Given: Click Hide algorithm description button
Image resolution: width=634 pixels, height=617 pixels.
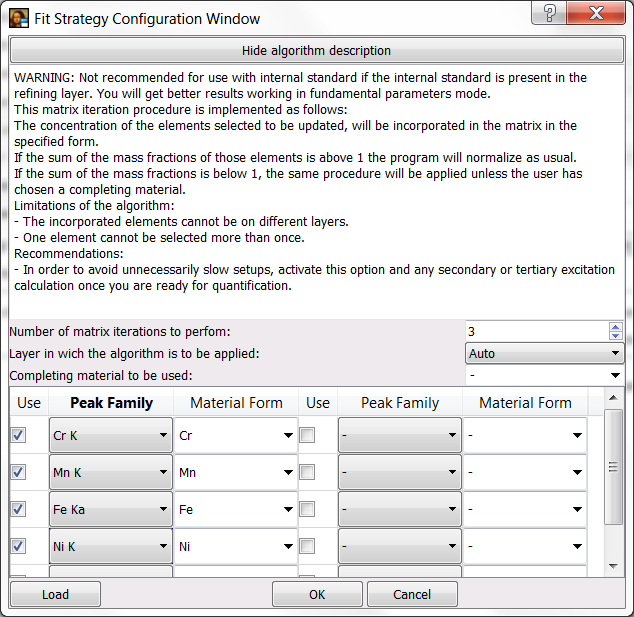Looking at the screenshot, I should (x=316, y=50).
